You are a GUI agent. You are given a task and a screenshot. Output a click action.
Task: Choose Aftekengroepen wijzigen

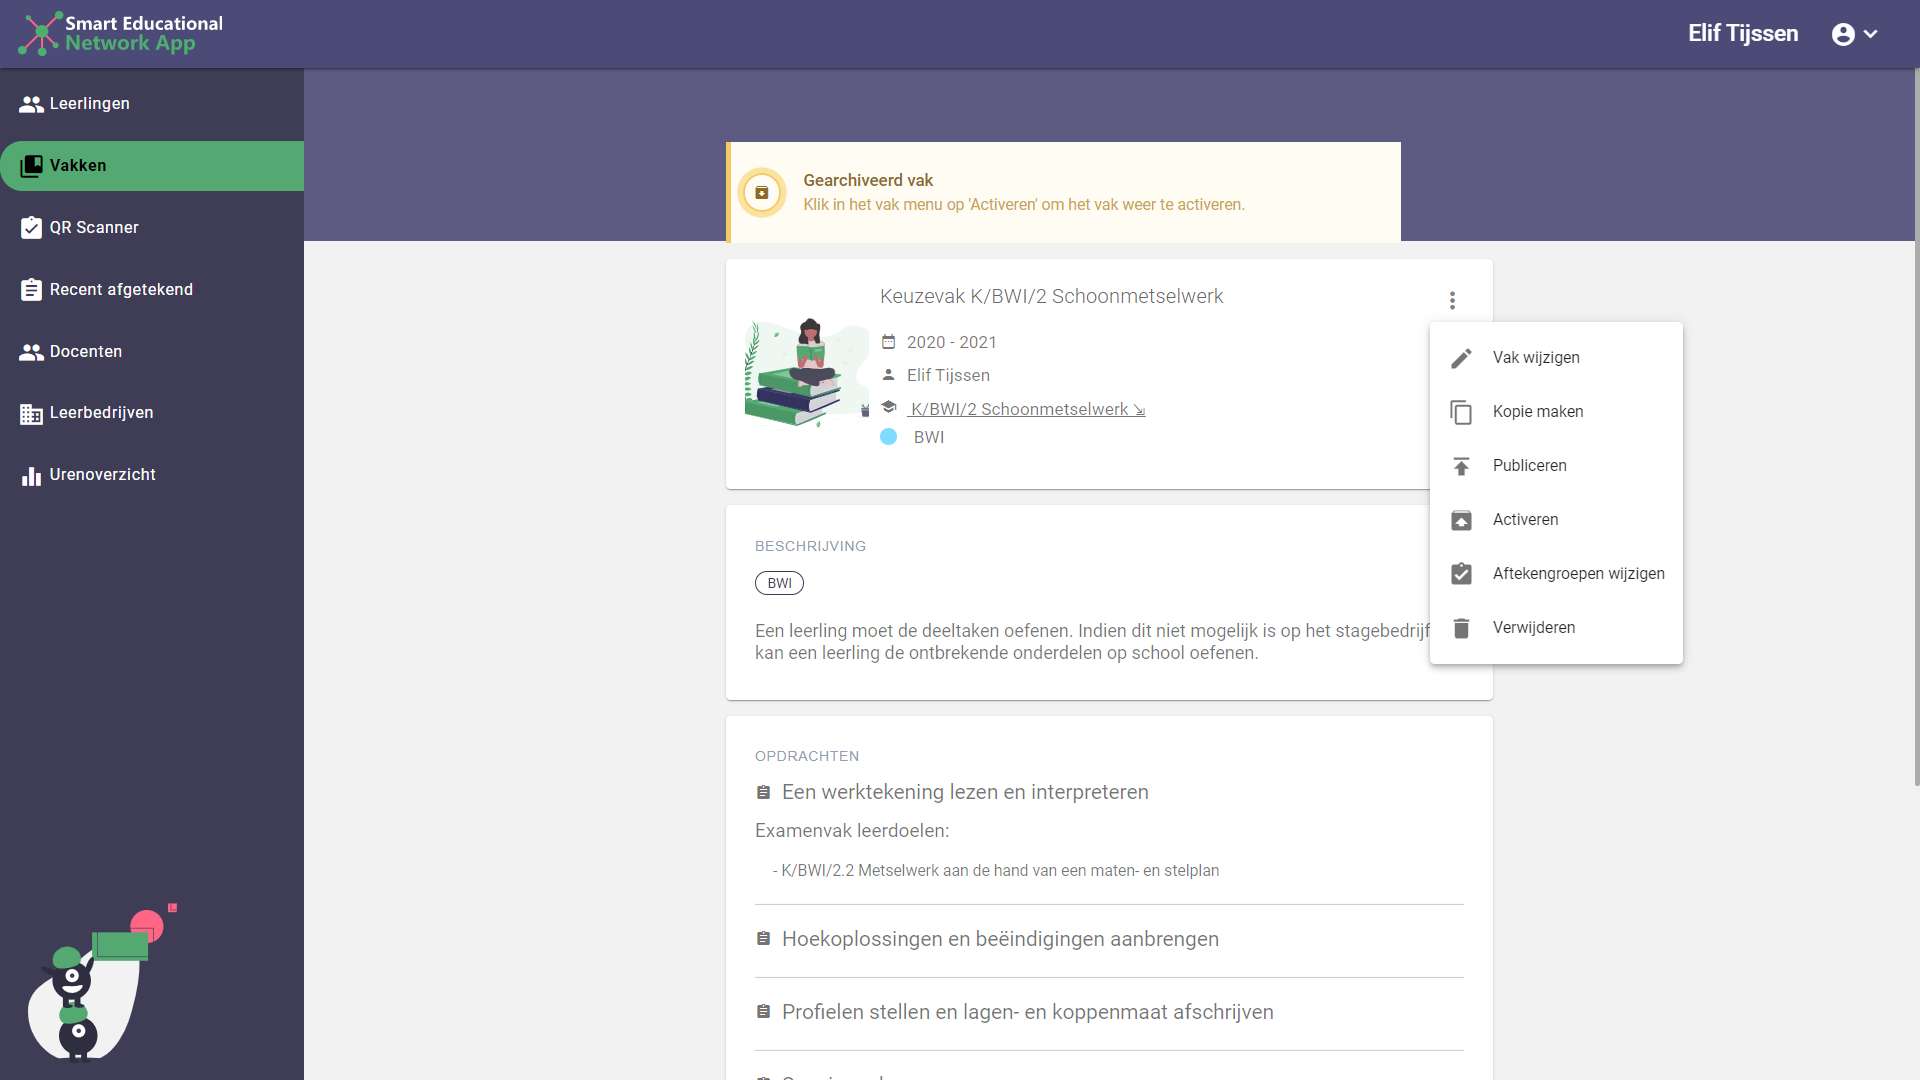pyautogui.click(x=1556, y=574)
